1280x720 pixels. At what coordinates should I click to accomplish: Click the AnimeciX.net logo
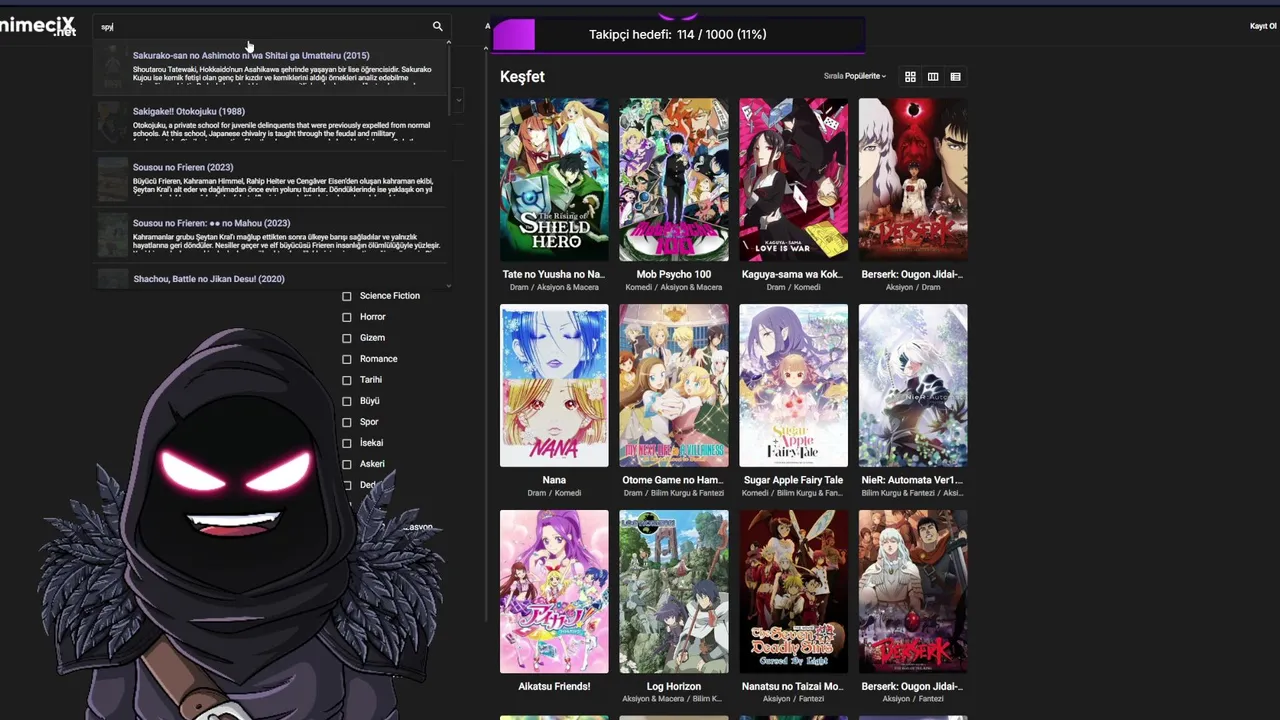pos(38,26)
